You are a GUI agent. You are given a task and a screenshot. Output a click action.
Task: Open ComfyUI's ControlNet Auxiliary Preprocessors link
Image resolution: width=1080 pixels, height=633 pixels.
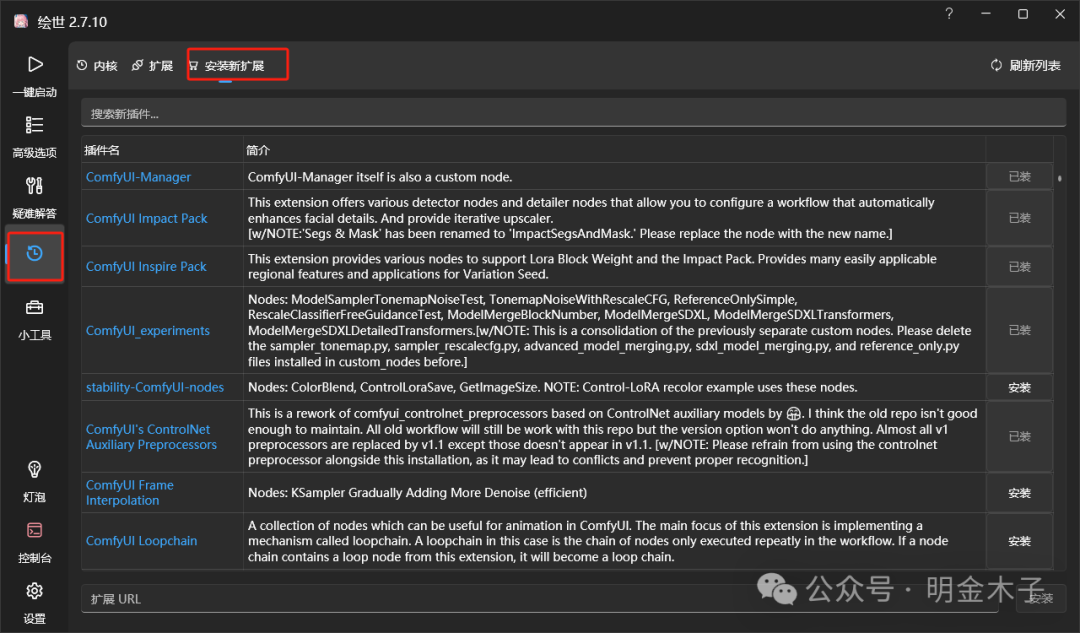(151, 437)
